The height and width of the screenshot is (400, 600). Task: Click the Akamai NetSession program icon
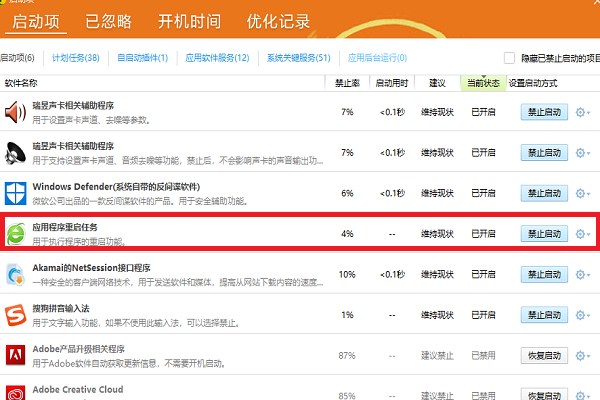(x=18, y=273)
